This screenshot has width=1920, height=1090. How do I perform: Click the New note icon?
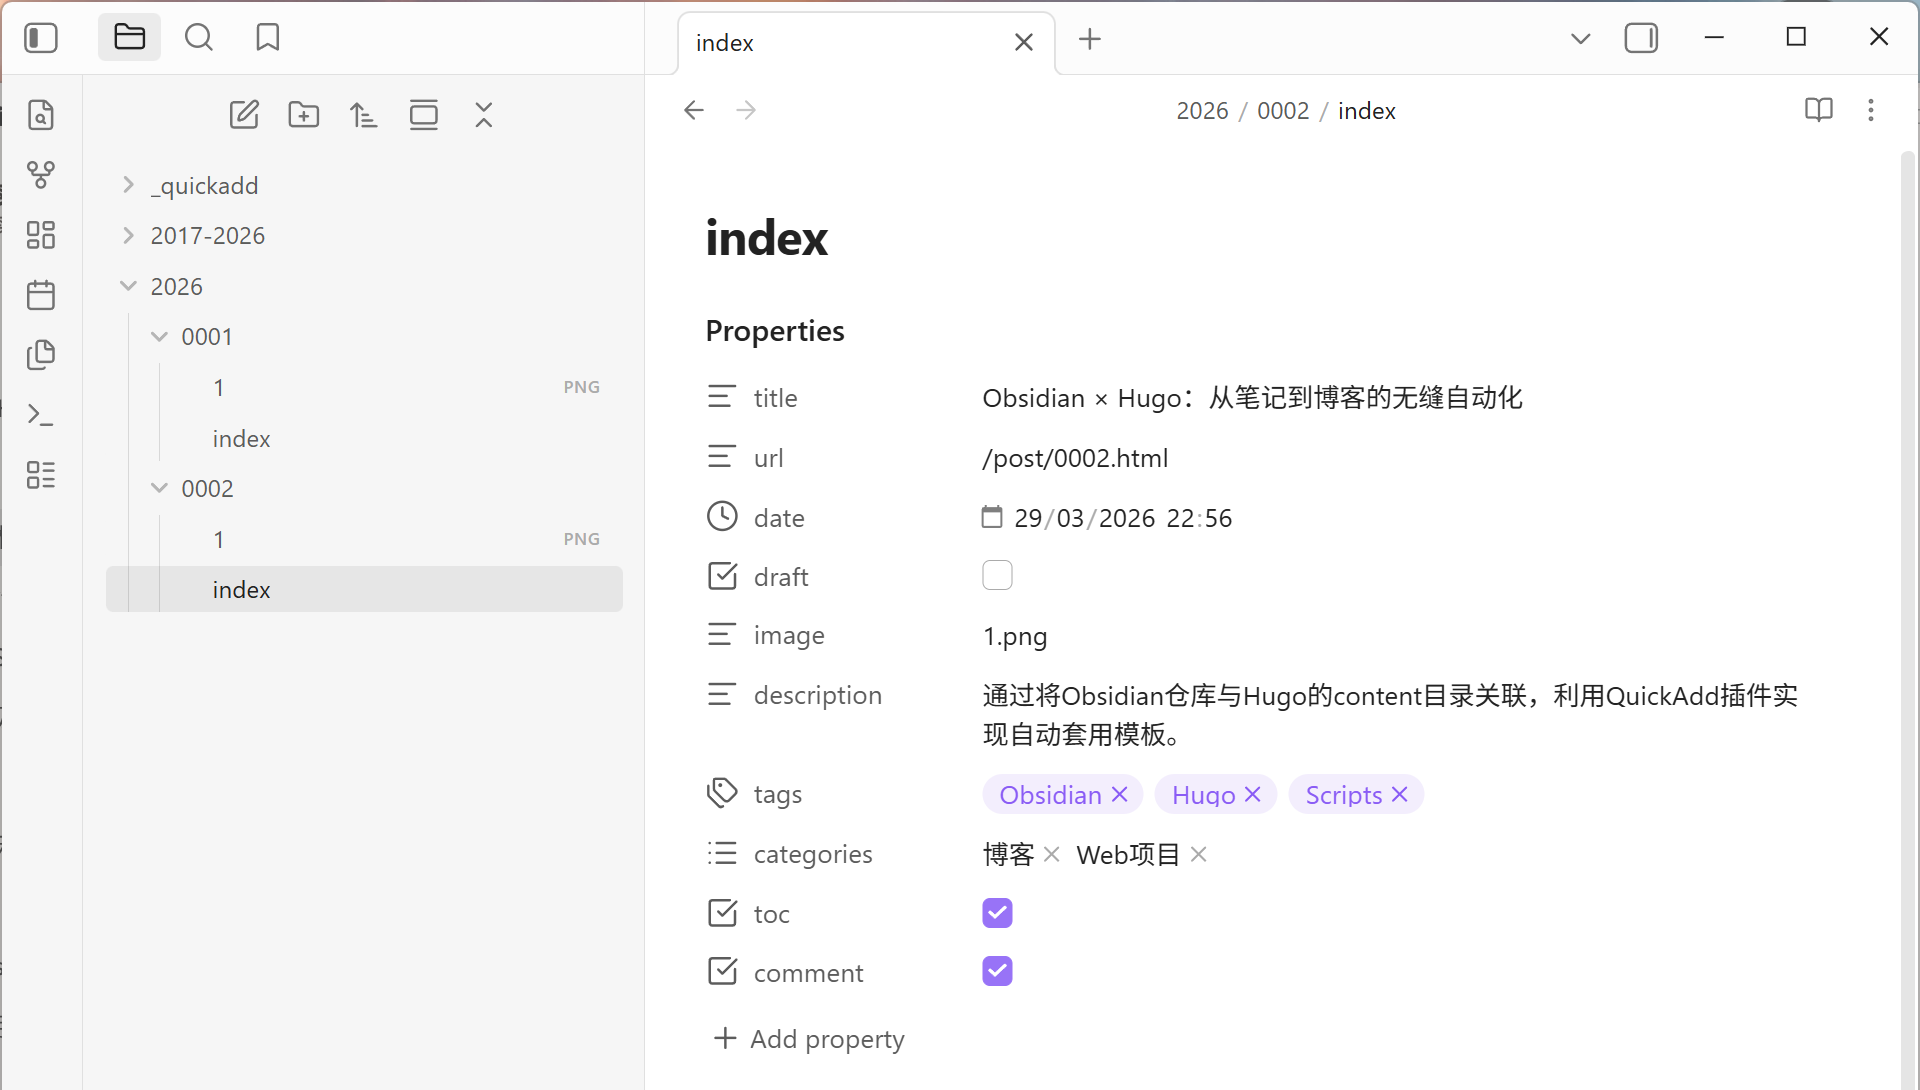pos(244,115)
